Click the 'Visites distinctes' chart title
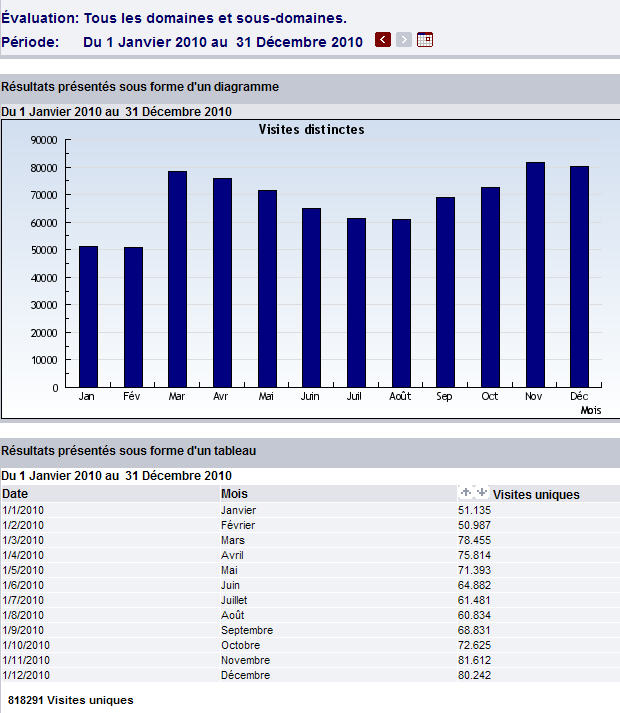 coord(311,130)
